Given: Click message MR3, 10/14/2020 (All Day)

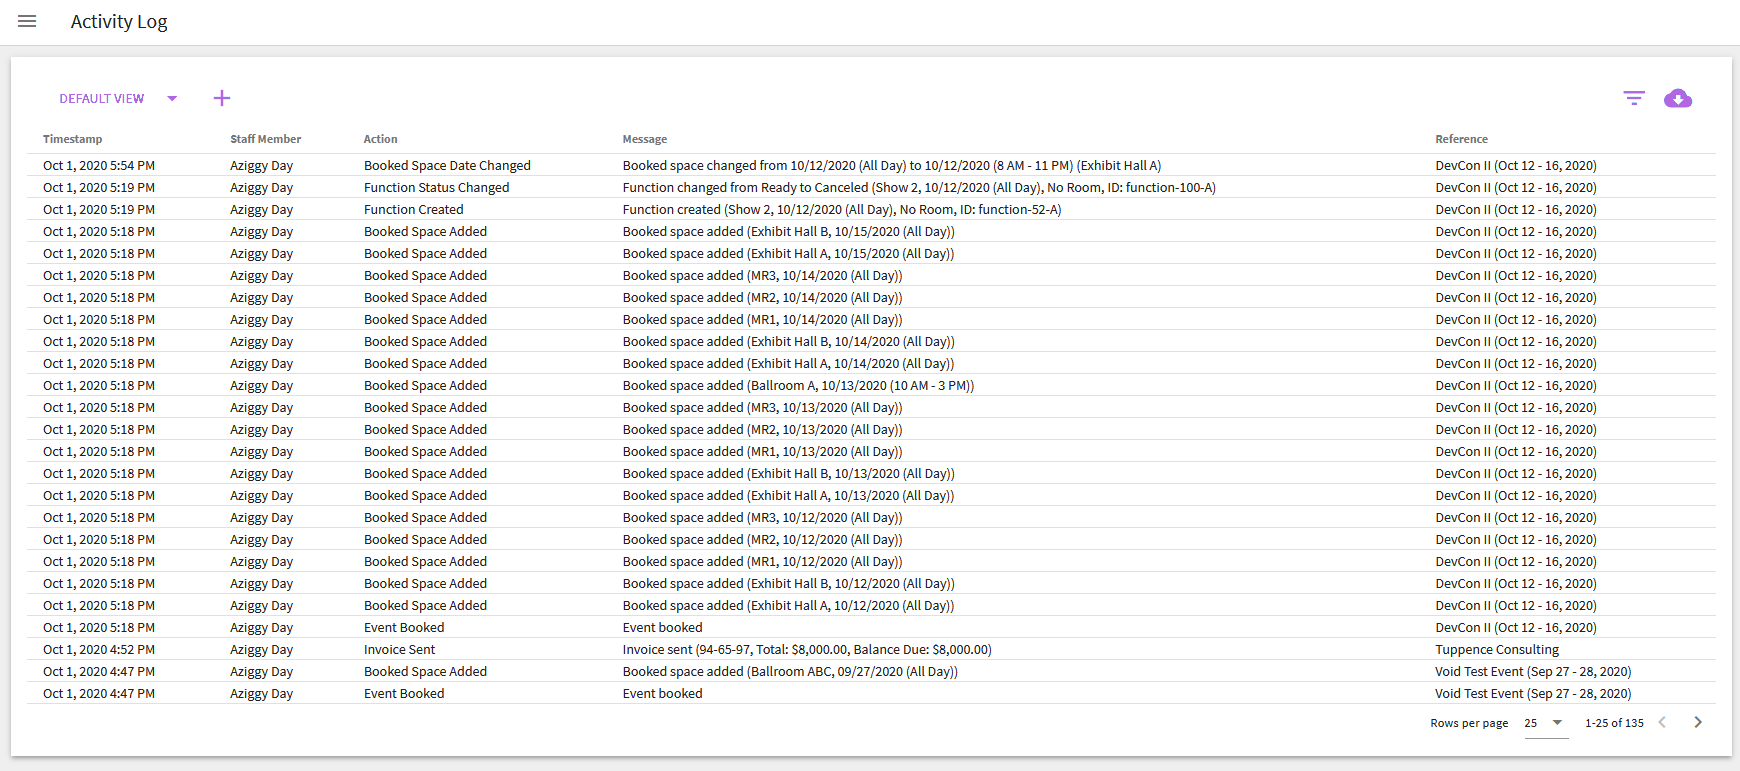Looking at the screenshot, I should point(762,275).
